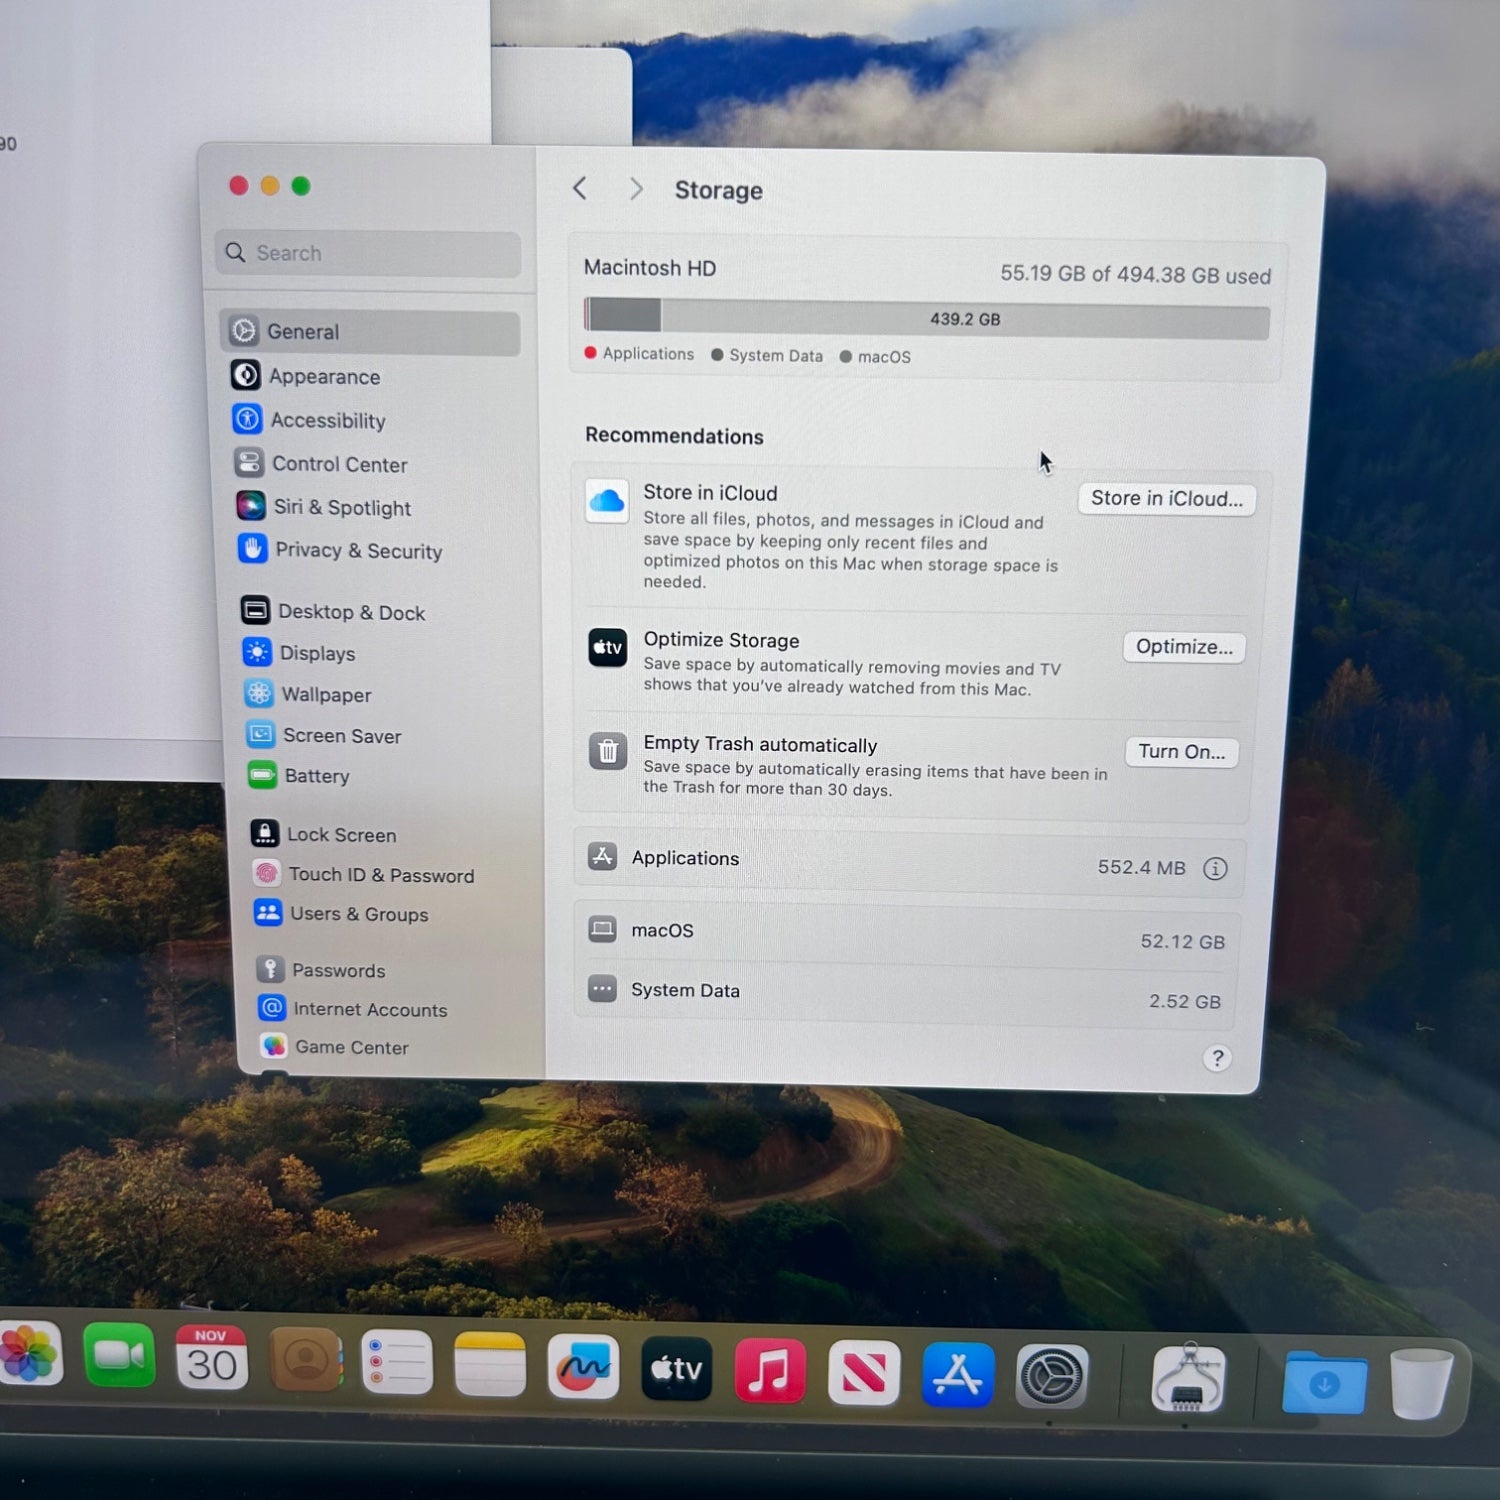
Task: Open Desktop & Dock settings
Action: click(x=351, y=612)
